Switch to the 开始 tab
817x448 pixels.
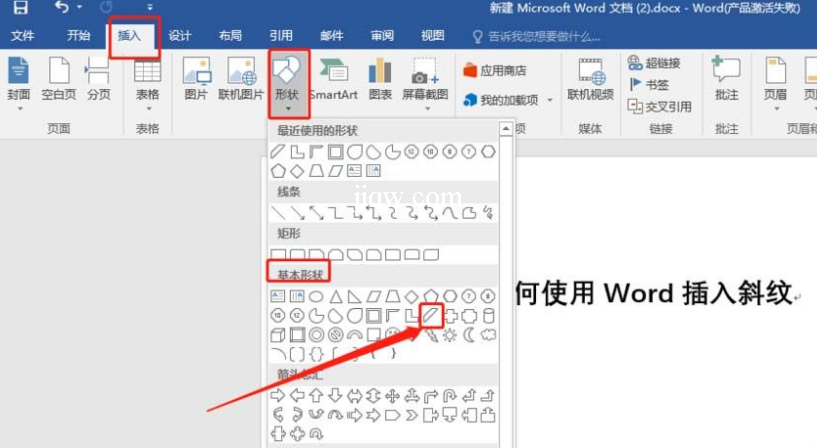click(78, 35)
